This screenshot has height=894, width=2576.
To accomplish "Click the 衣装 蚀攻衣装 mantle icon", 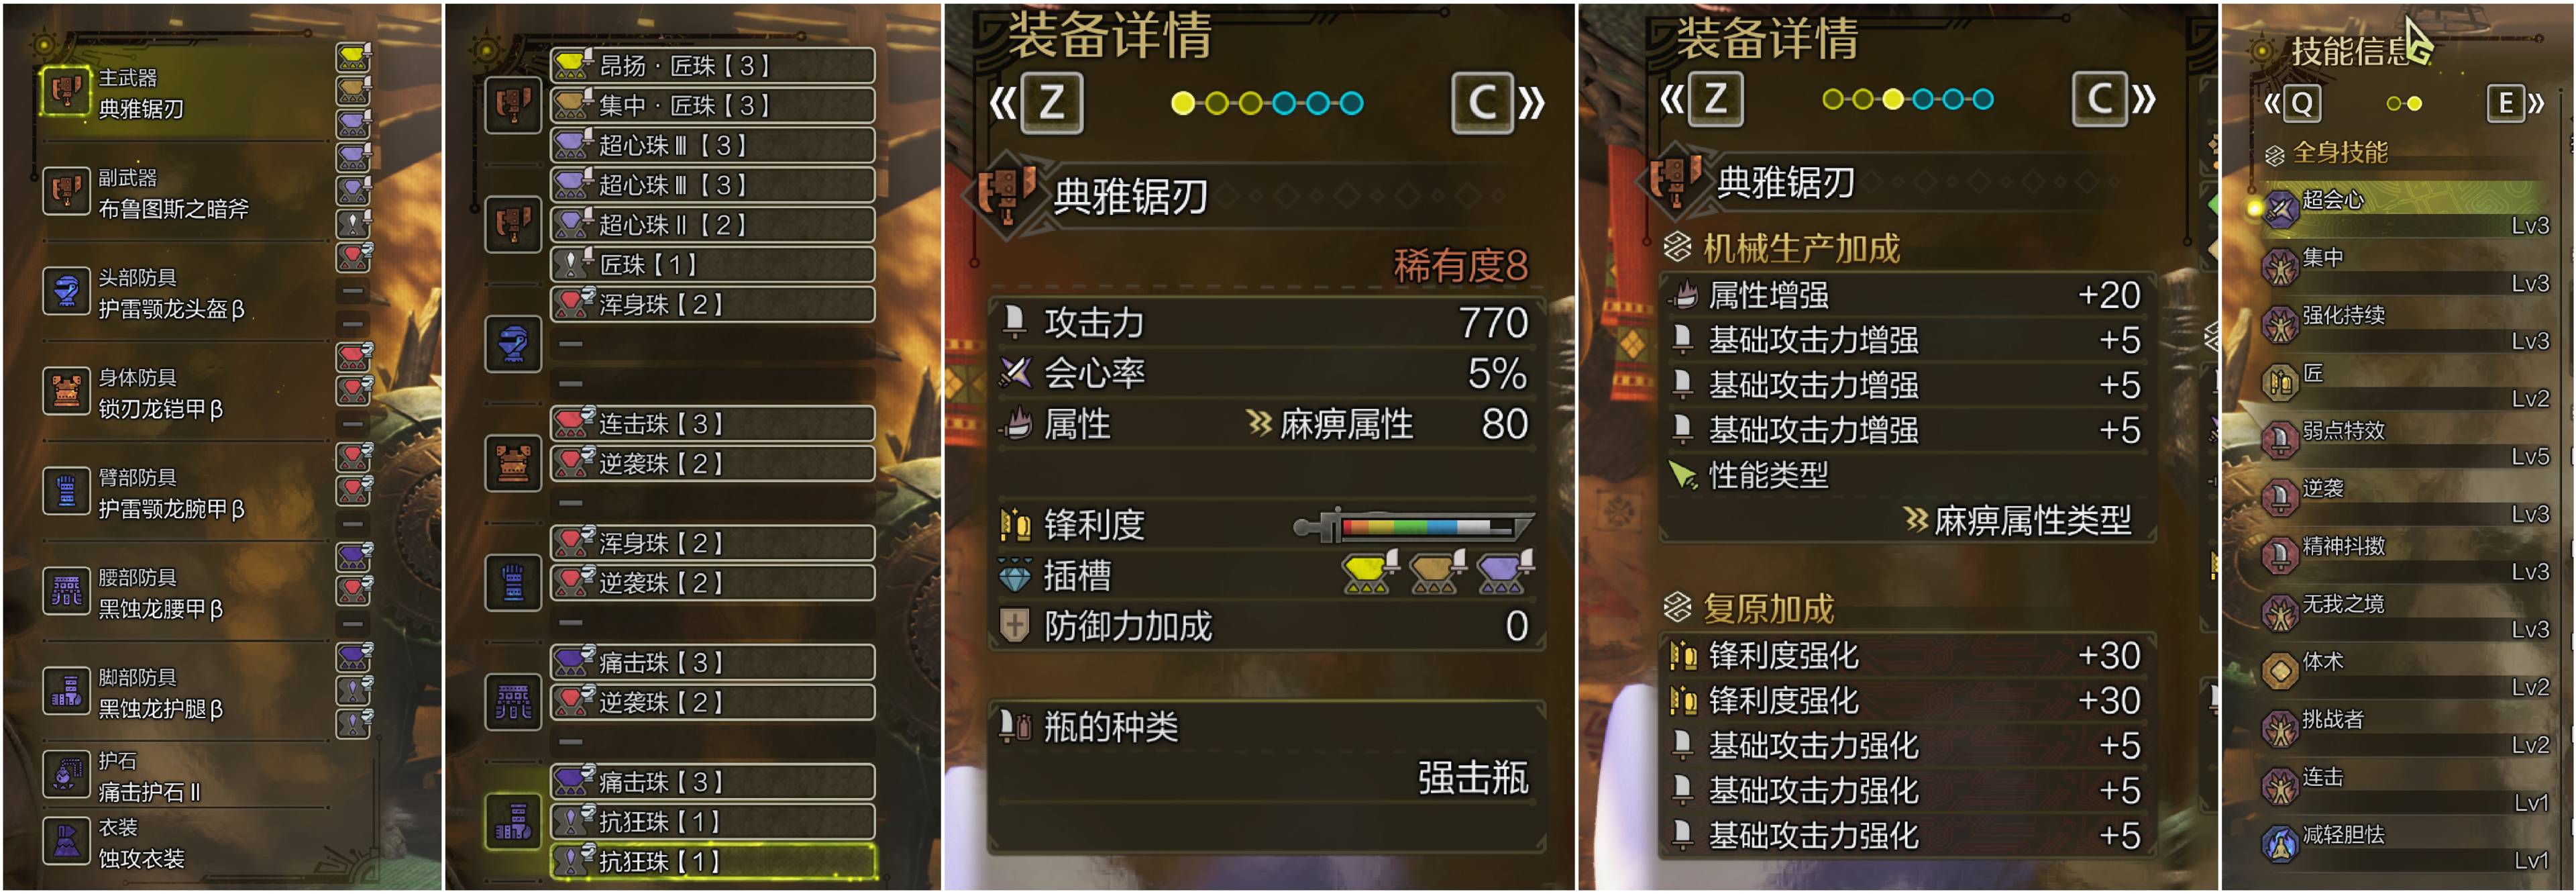I will pos(66,841).
